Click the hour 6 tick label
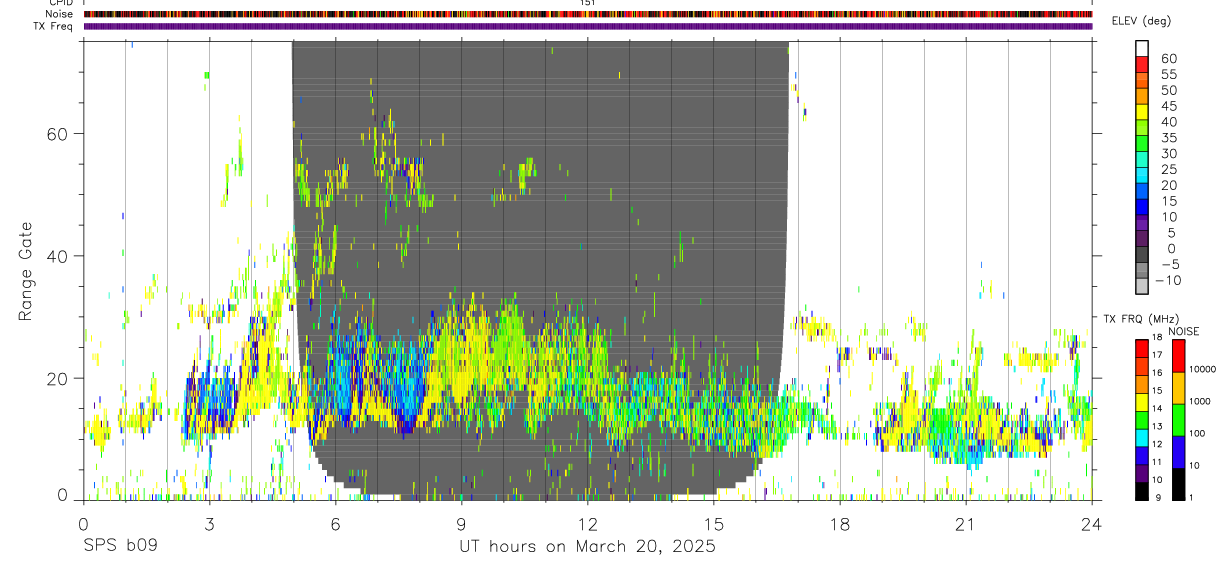The width and height of the screenshot is (1228, 567). [335, 525]
